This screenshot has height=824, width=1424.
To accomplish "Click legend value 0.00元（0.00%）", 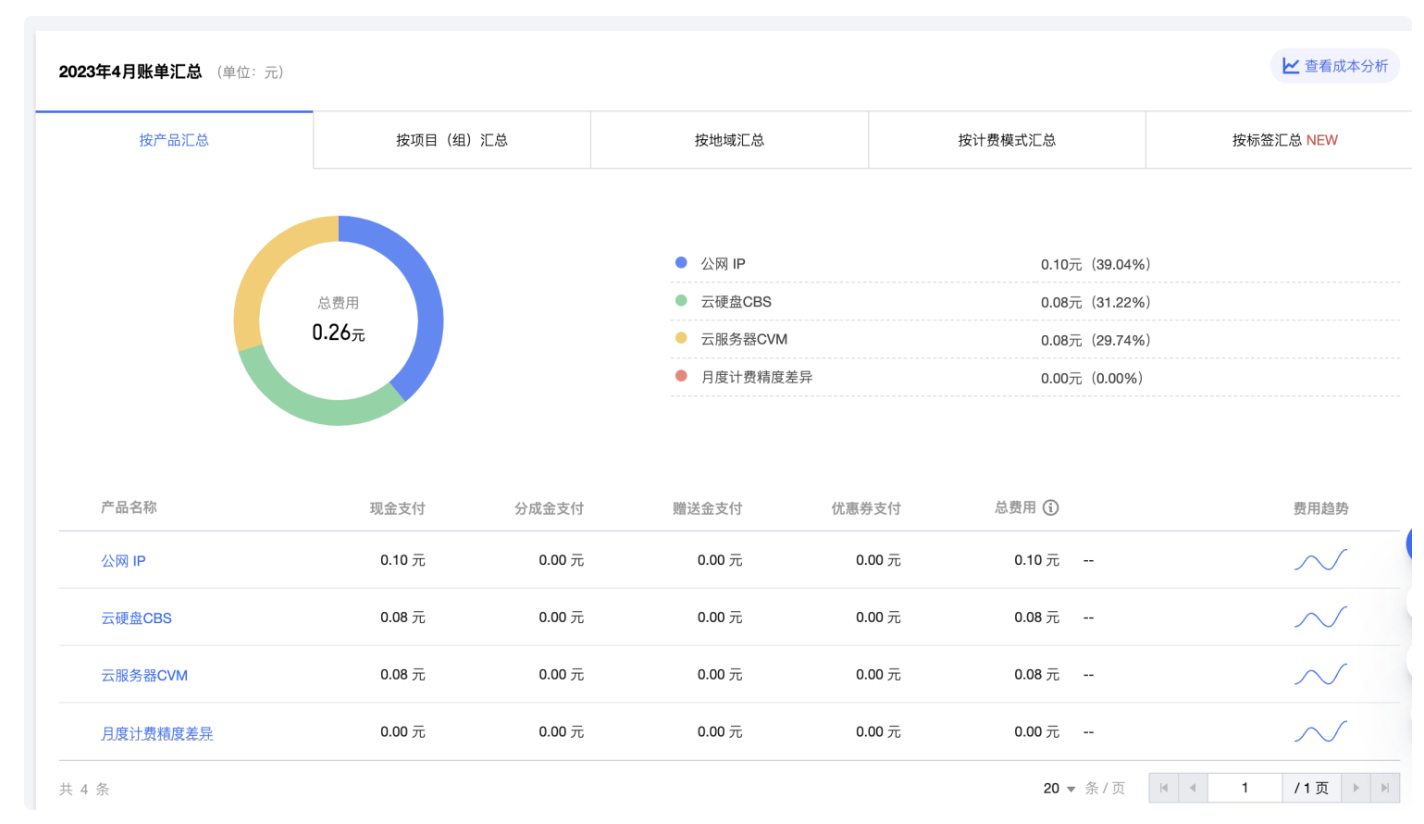I will (1092, 378).
